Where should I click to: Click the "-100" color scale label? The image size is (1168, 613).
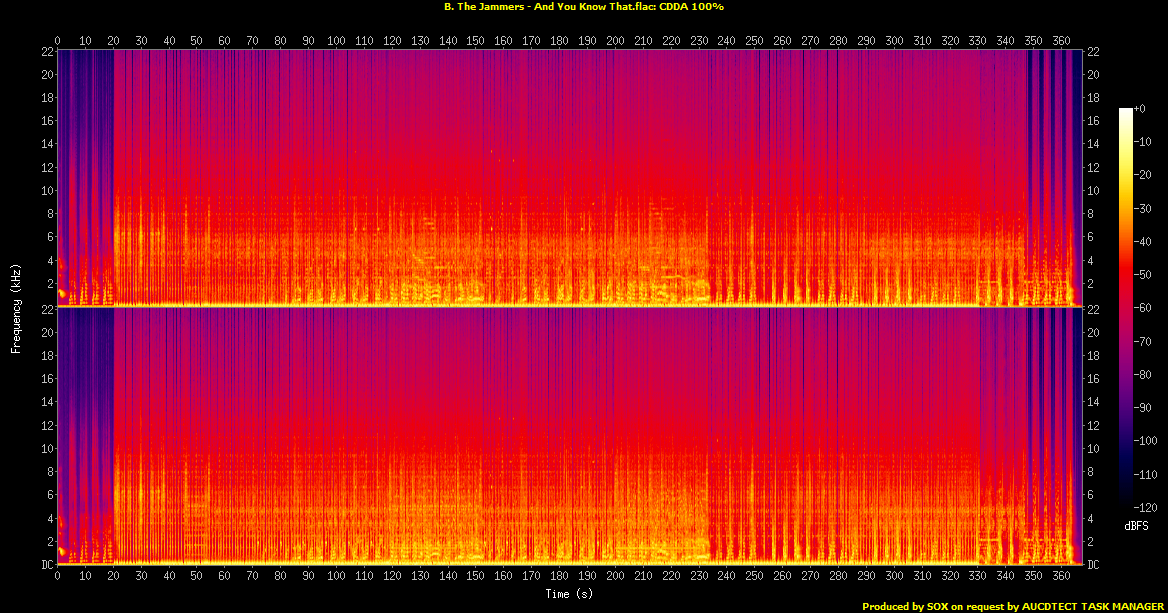pos(1146,441)
